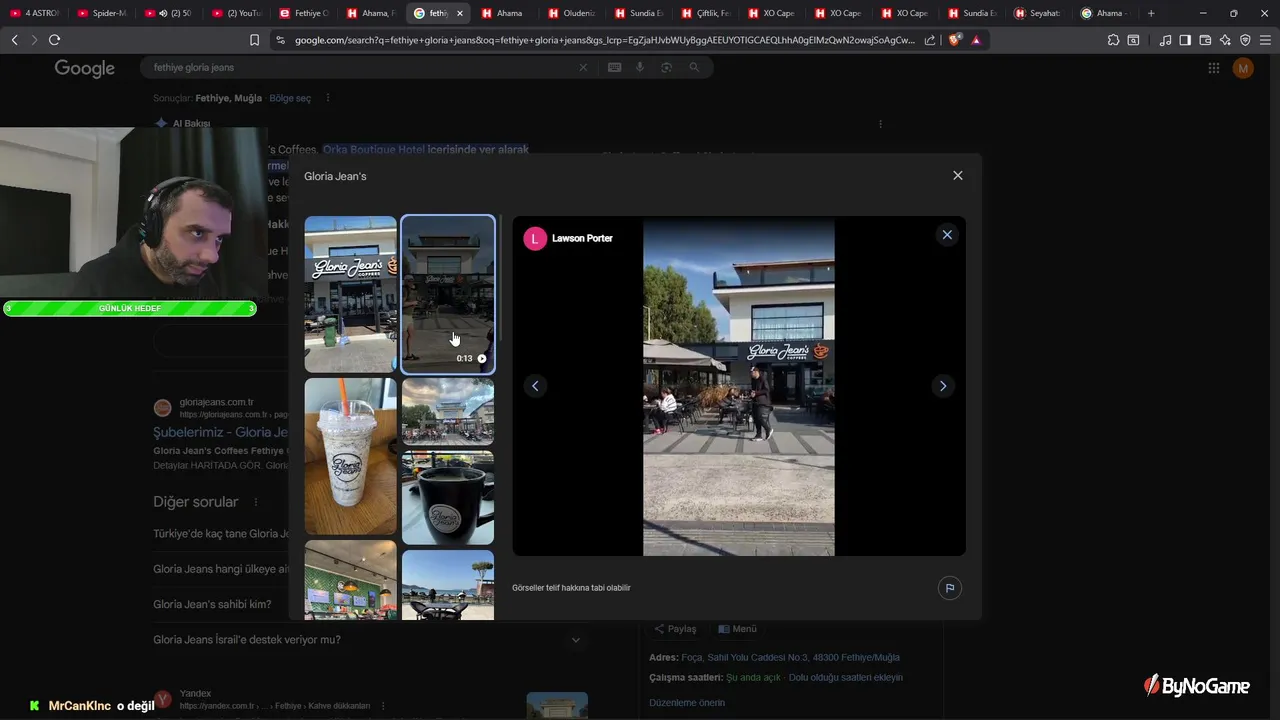Open Leo AI sparkle icon
This screenshot has width=1280, height=720.
point(1225,40)
